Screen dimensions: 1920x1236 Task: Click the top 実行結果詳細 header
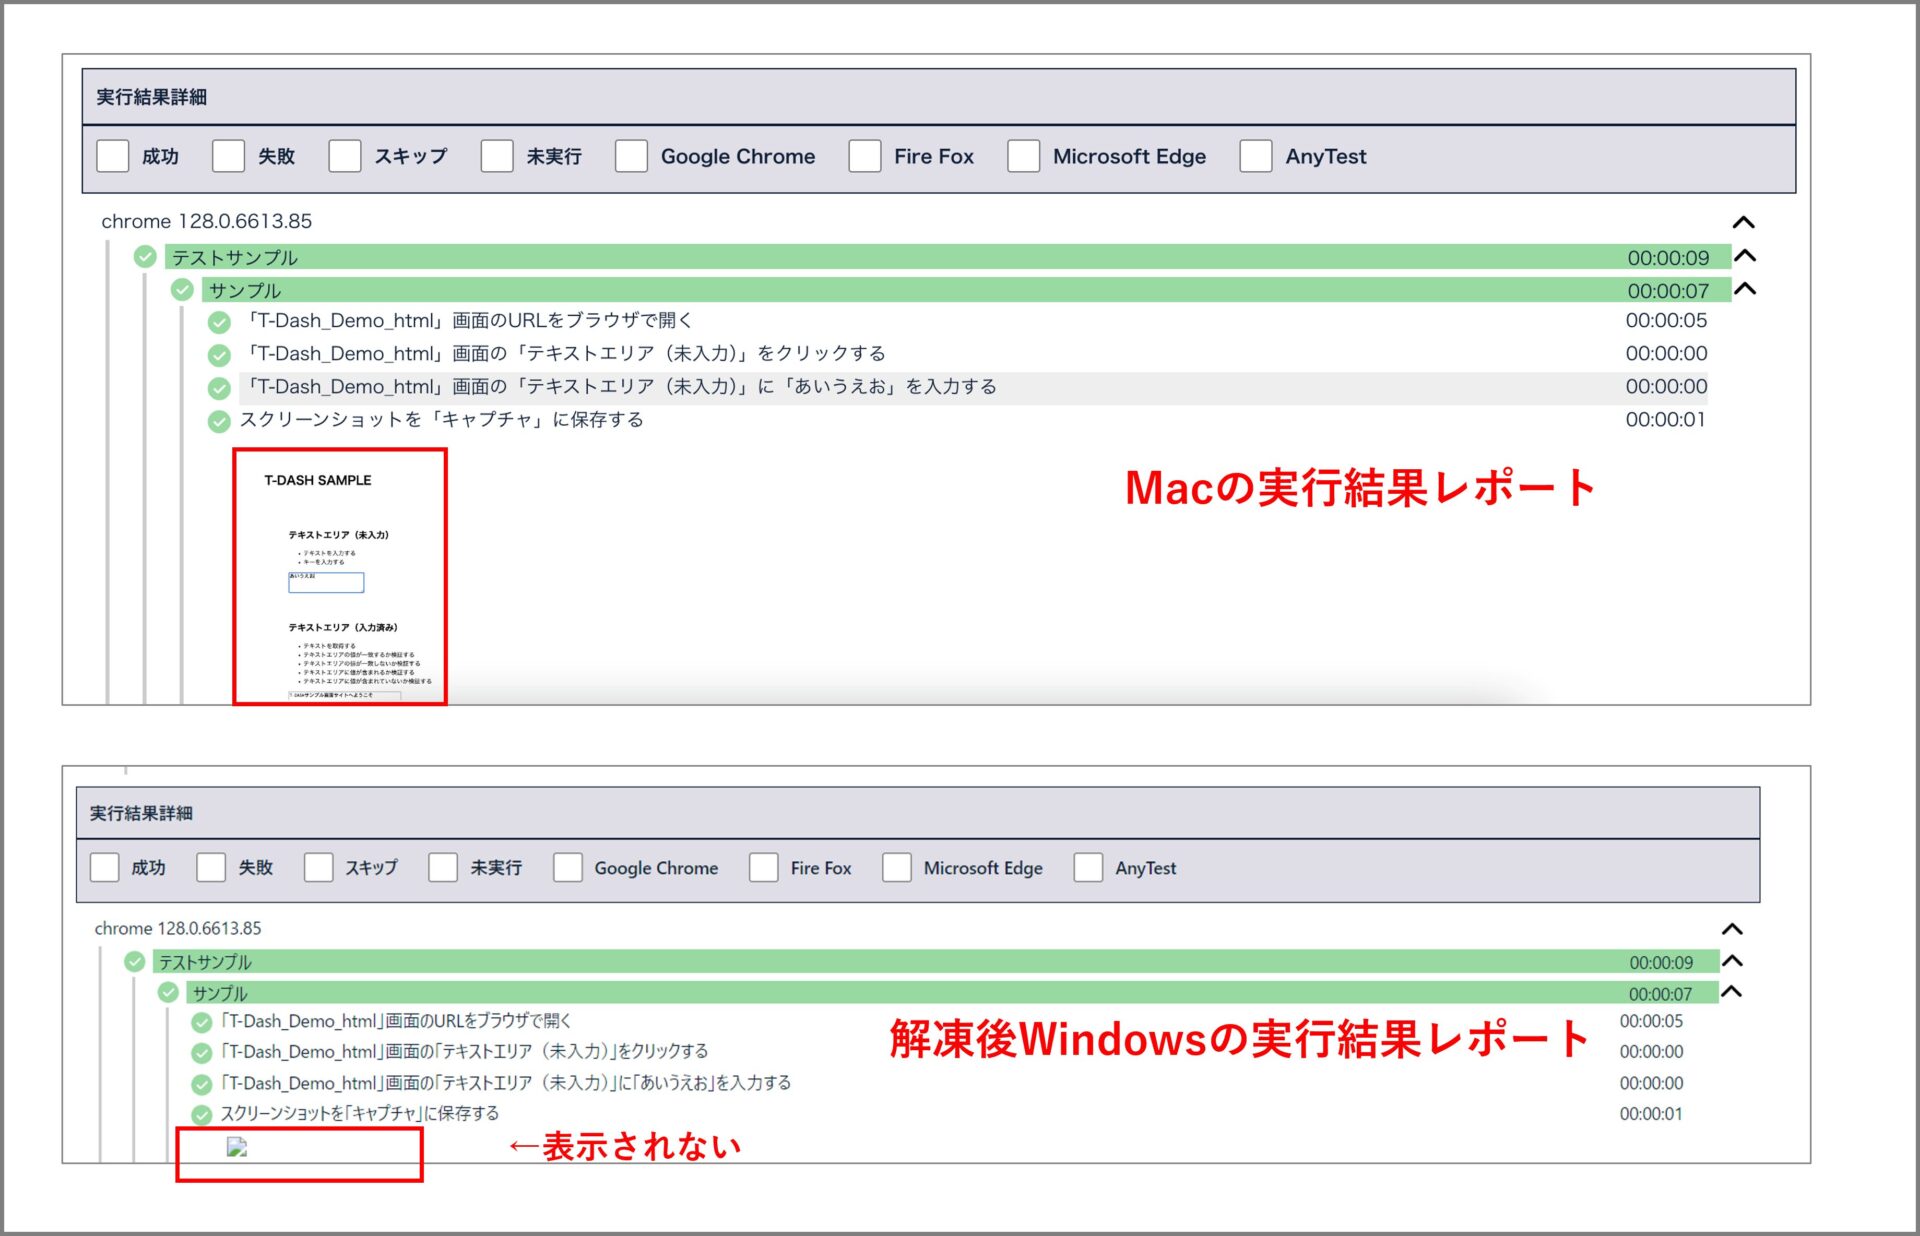(152, 97)
